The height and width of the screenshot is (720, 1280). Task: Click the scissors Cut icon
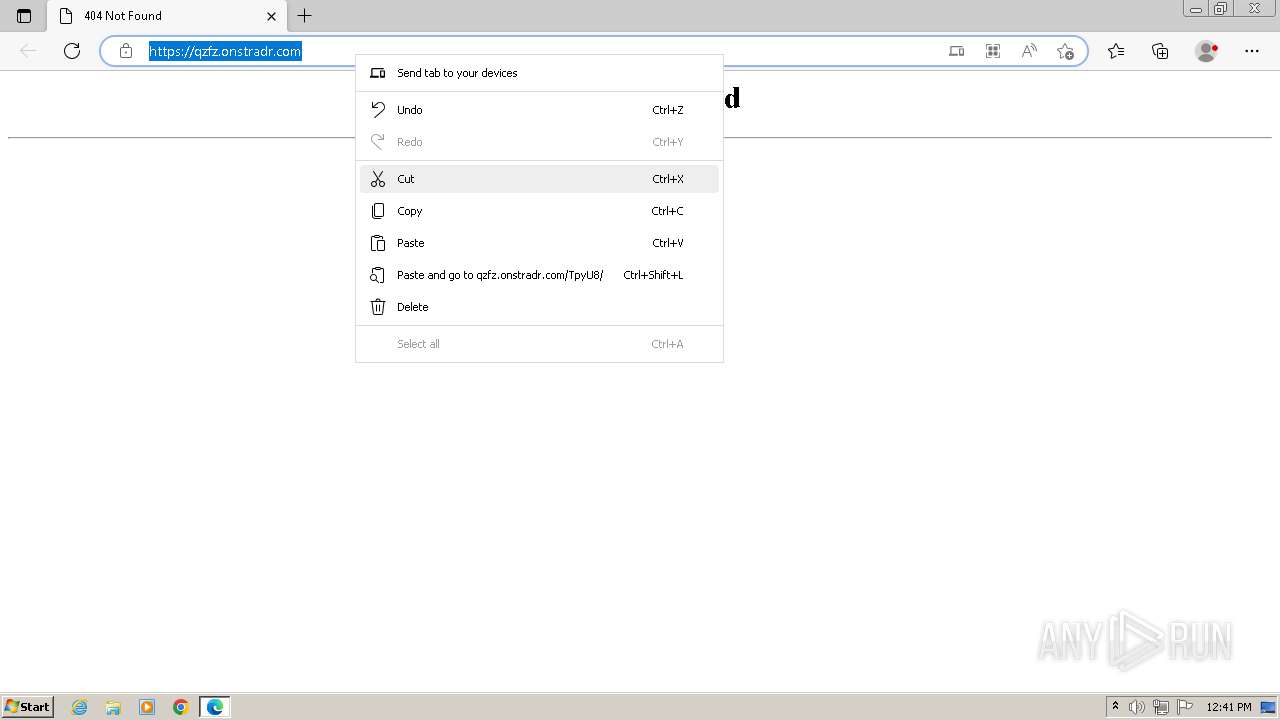[x=378, y=179]
